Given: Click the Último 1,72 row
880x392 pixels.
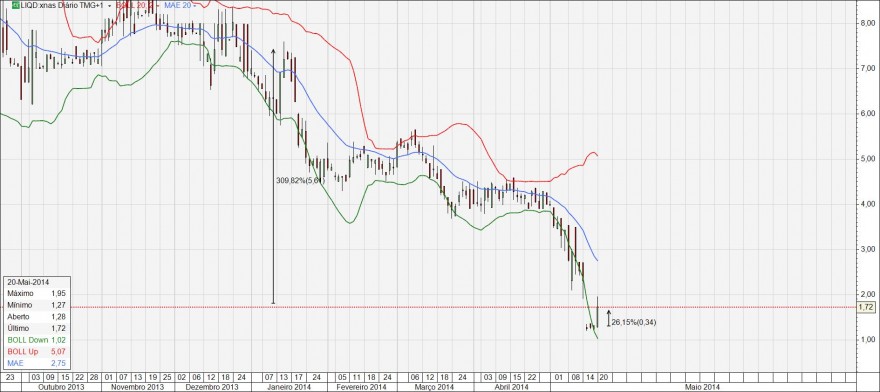Looking at the screenshot, I should [x=36, y=328].
